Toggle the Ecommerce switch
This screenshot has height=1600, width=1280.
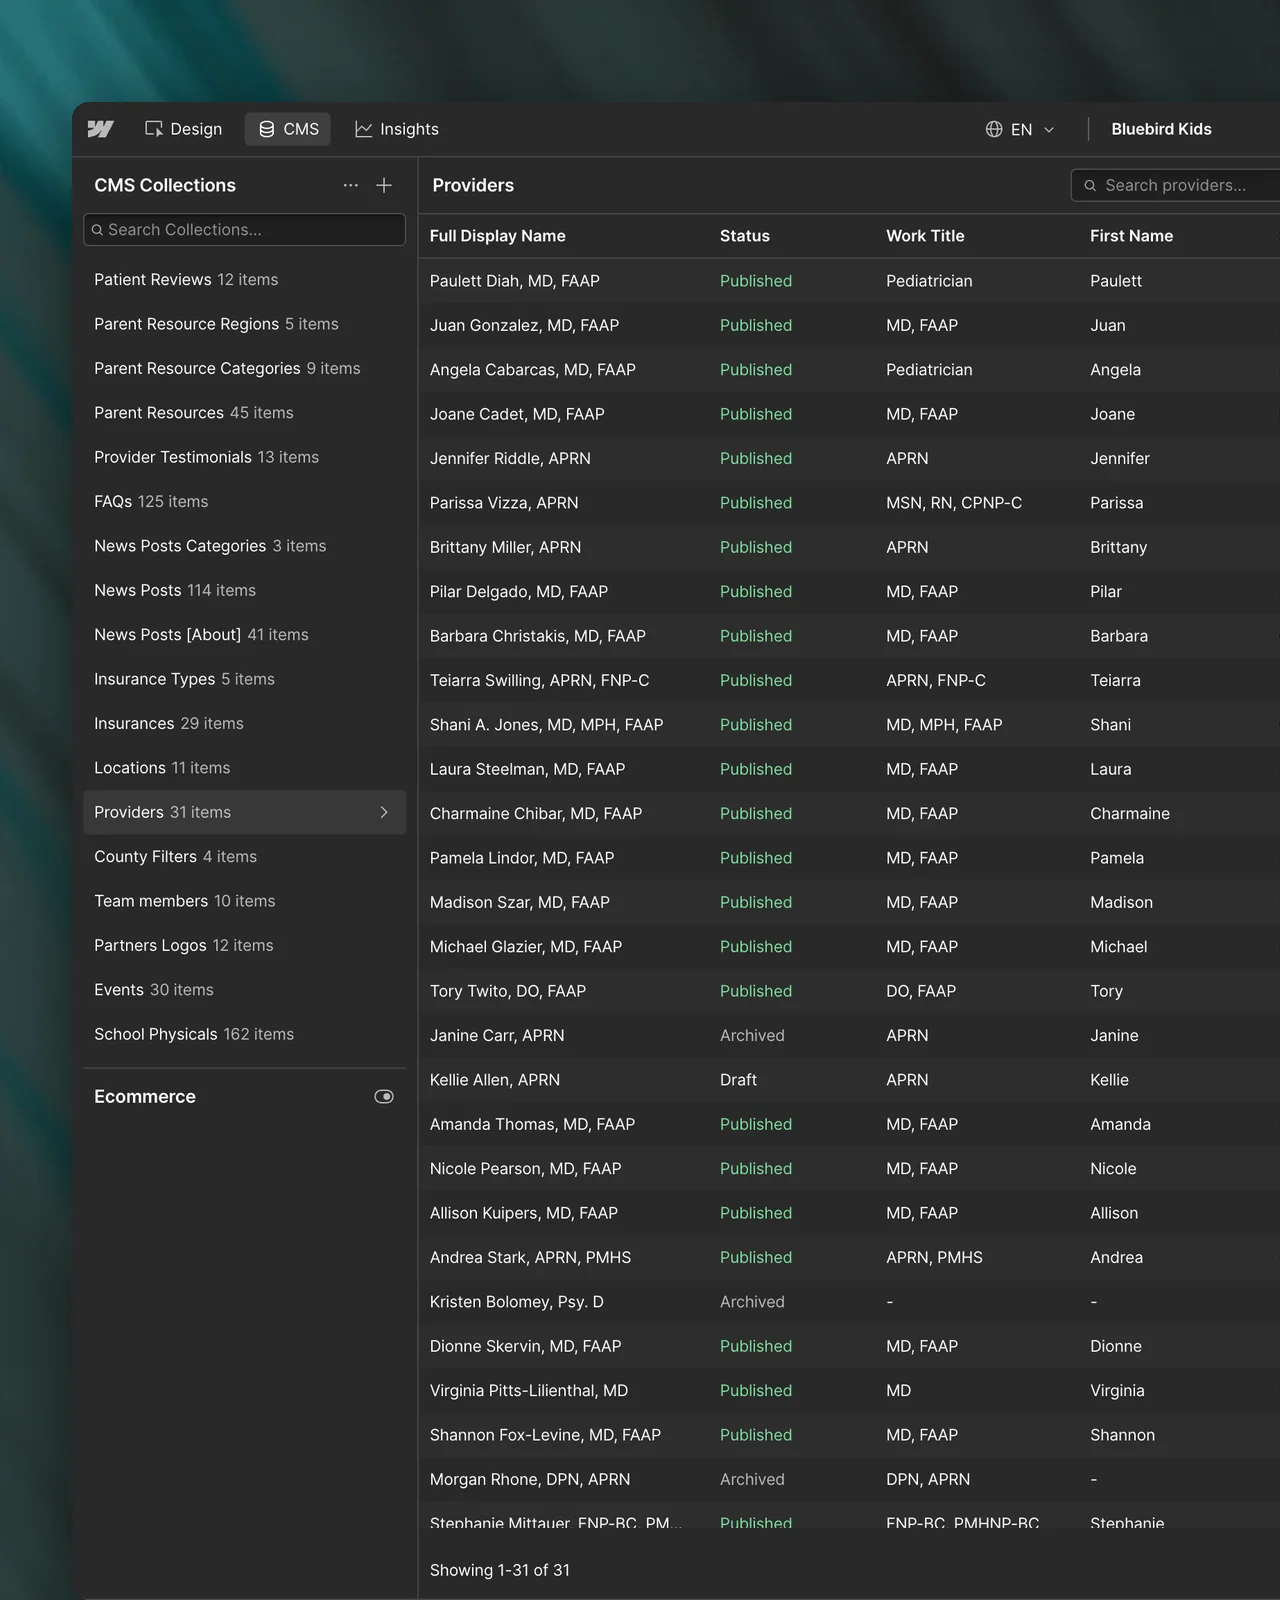coord(384,1097)
